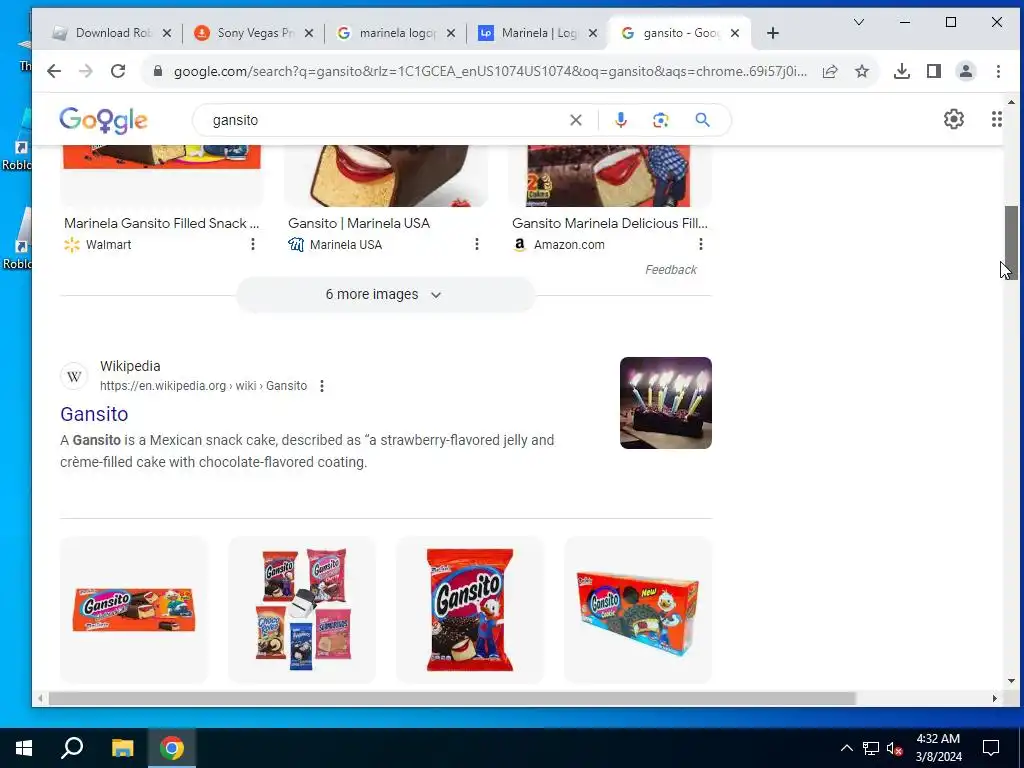Click network icon in system tray
Screen dimensions: 1024x768
(x=871, y=748)
